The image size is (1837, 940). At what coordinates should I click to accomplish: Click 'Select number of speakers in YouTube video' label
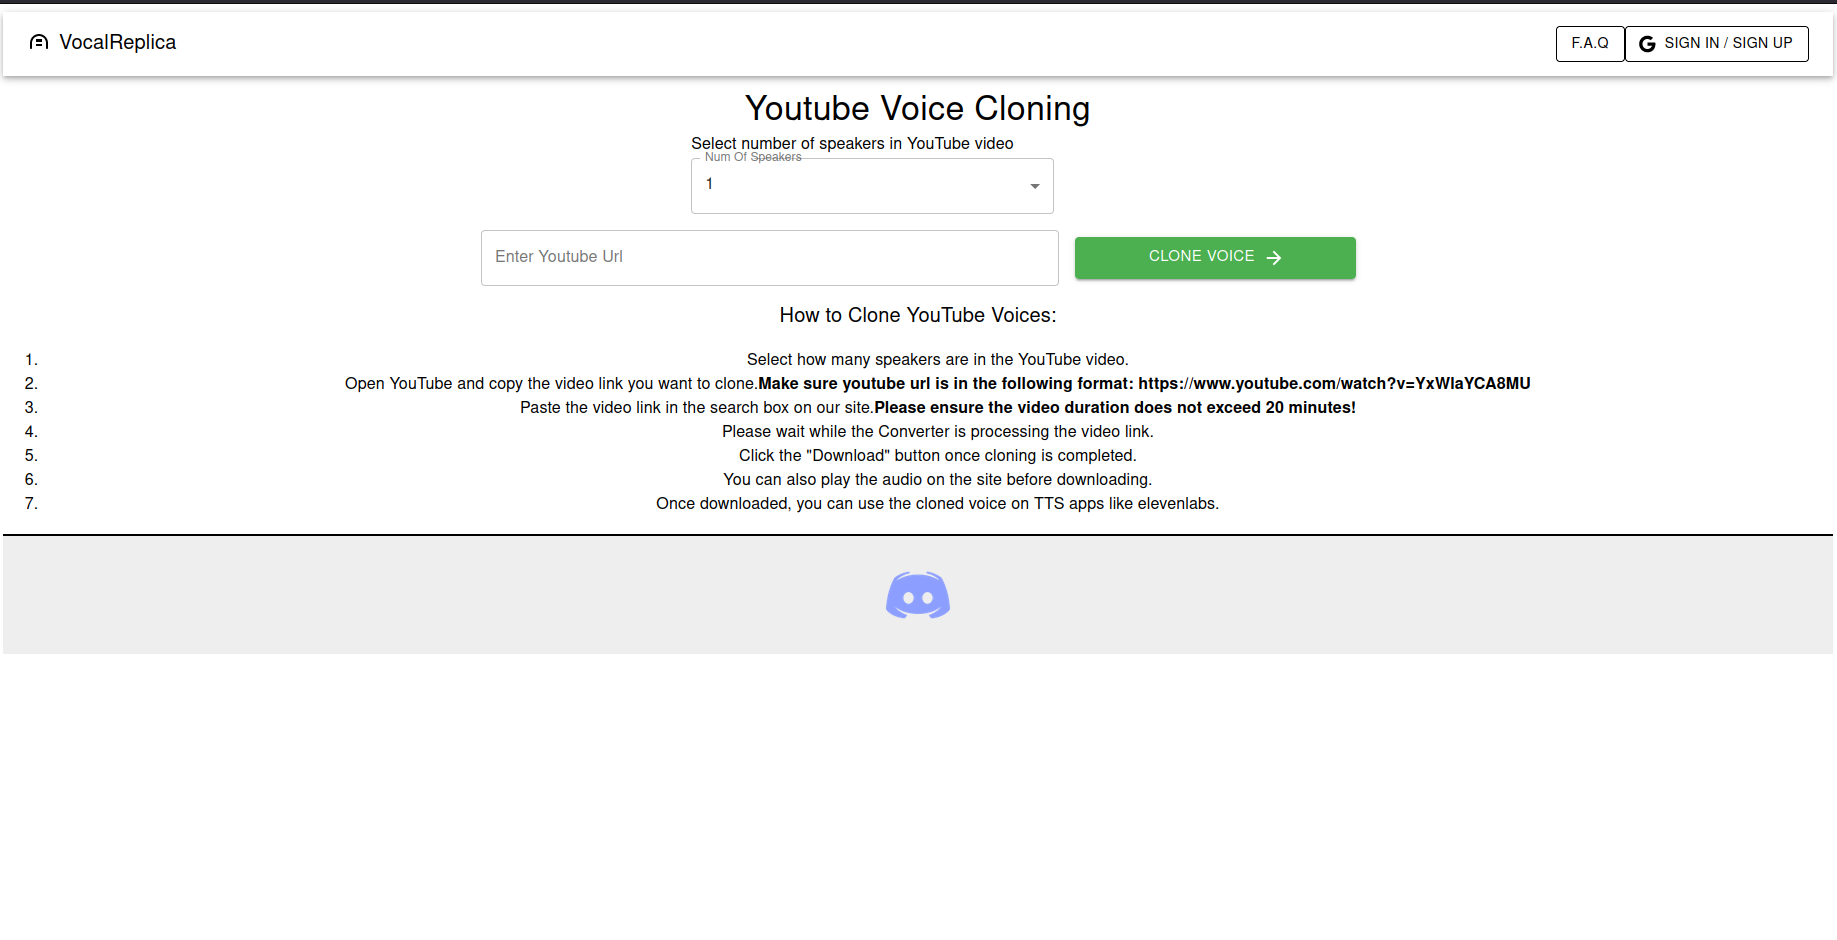852,143
